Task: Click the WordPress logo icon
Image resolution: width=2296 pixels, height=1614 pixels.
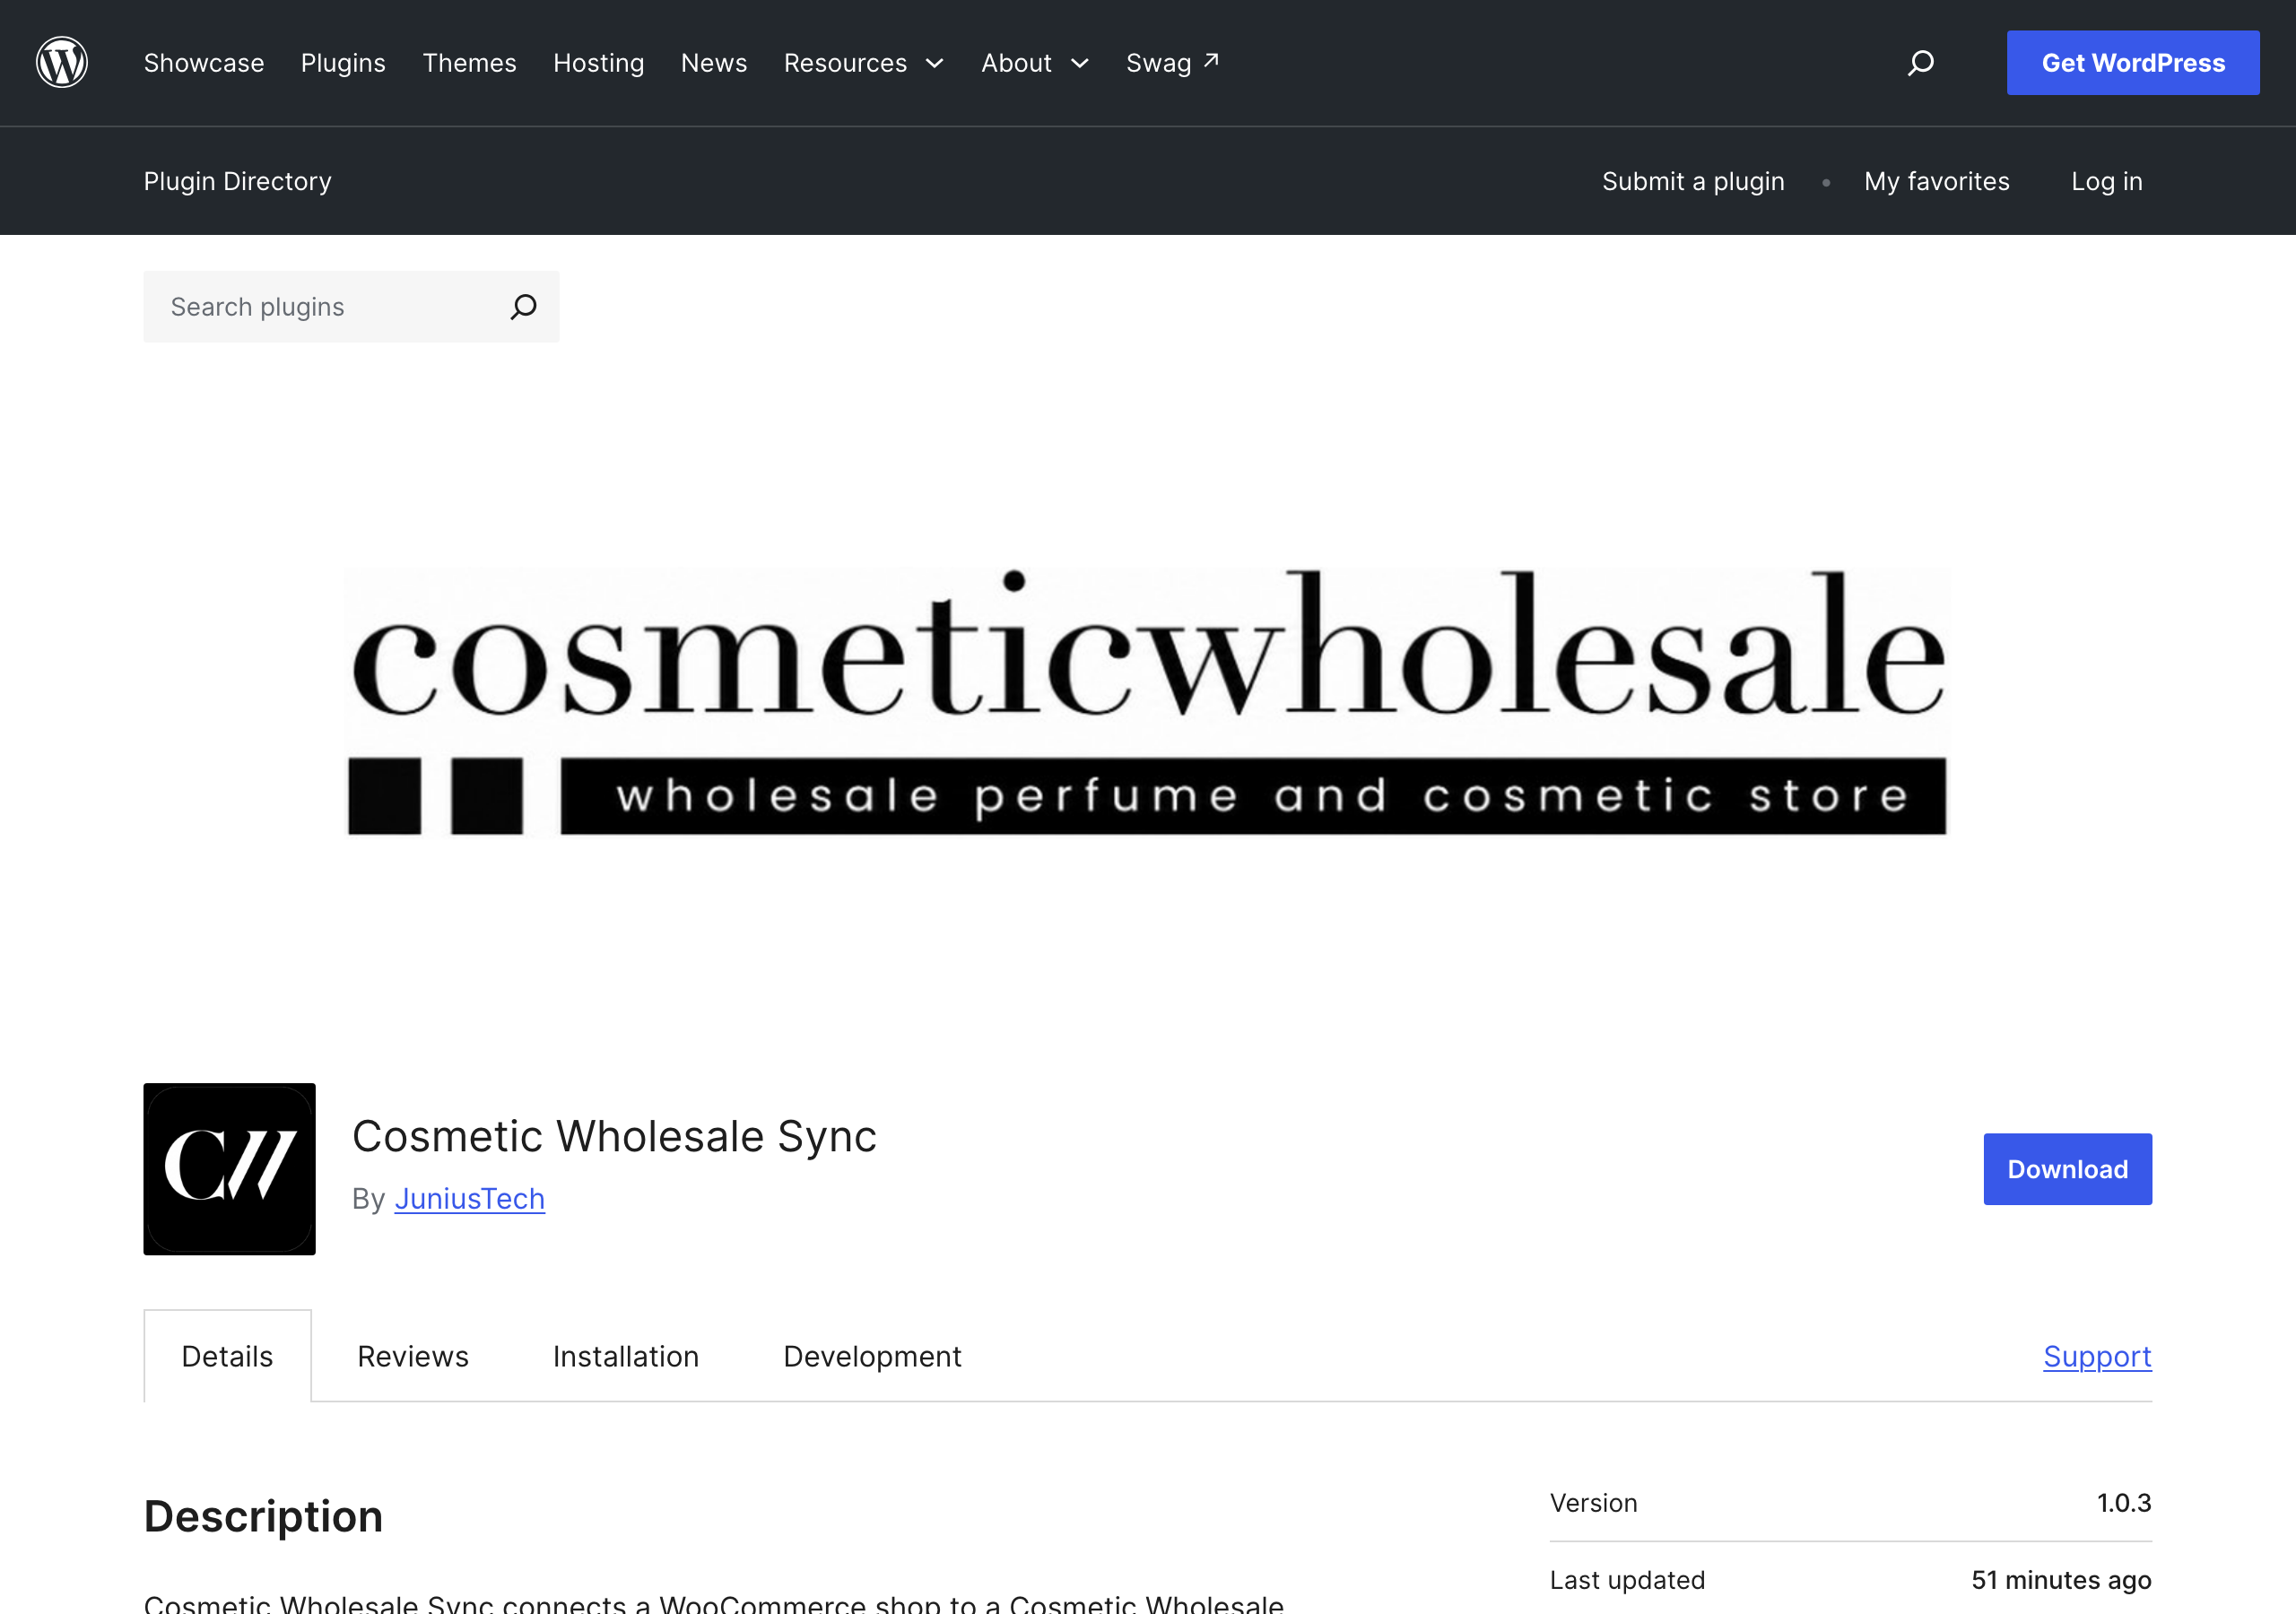Action: (62, 62)
